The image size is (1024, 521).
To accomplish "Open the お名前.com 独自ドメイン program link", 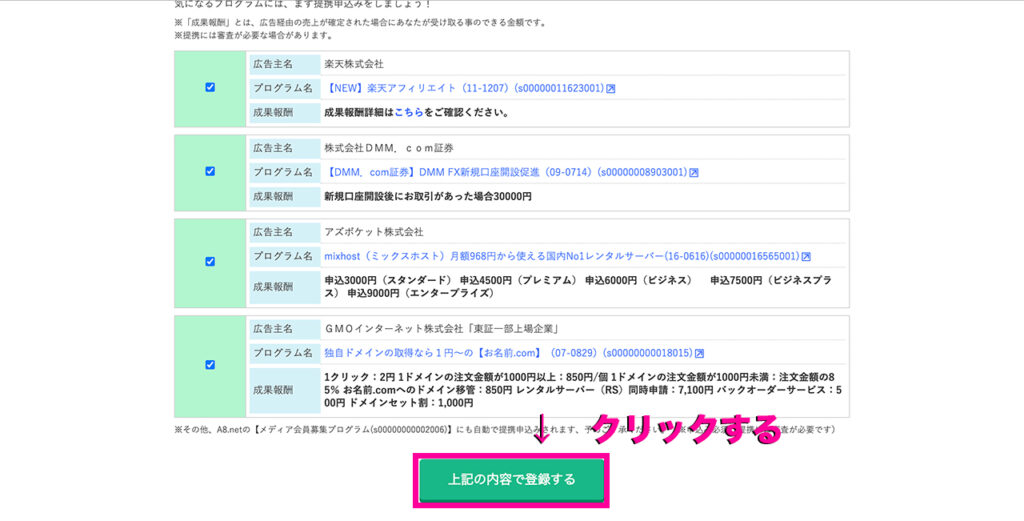I will 508,353.
